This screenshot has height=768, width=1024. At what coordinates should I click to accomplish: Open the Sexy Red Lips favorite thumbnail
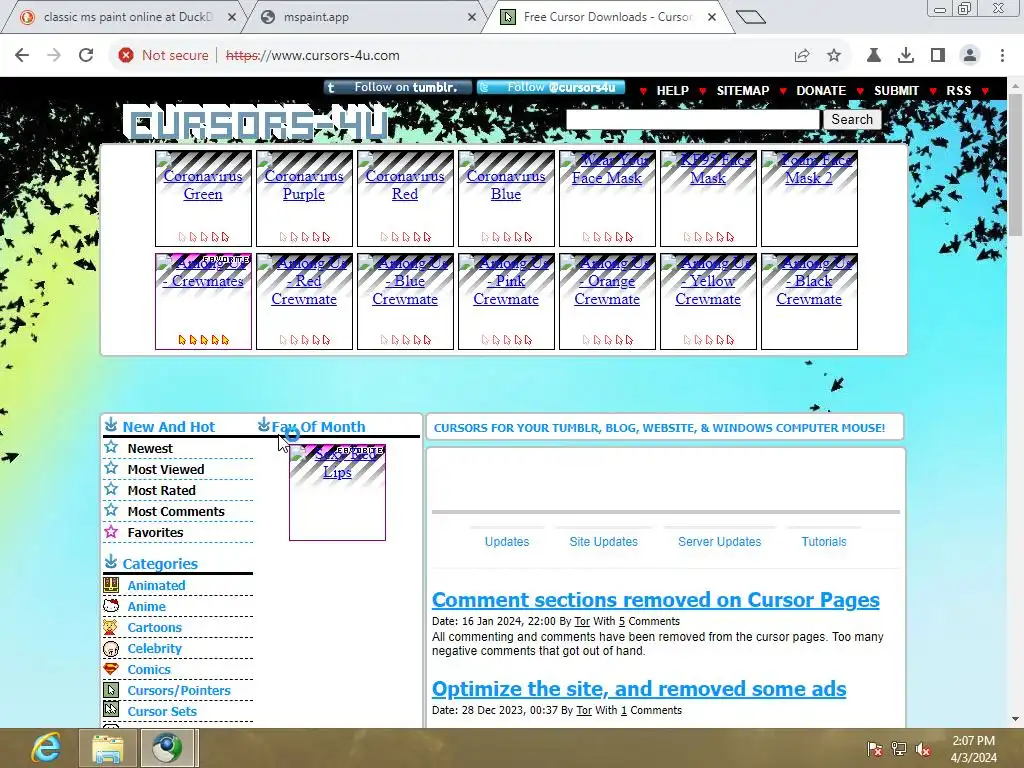pyautogui.click(x=337, y=492)
